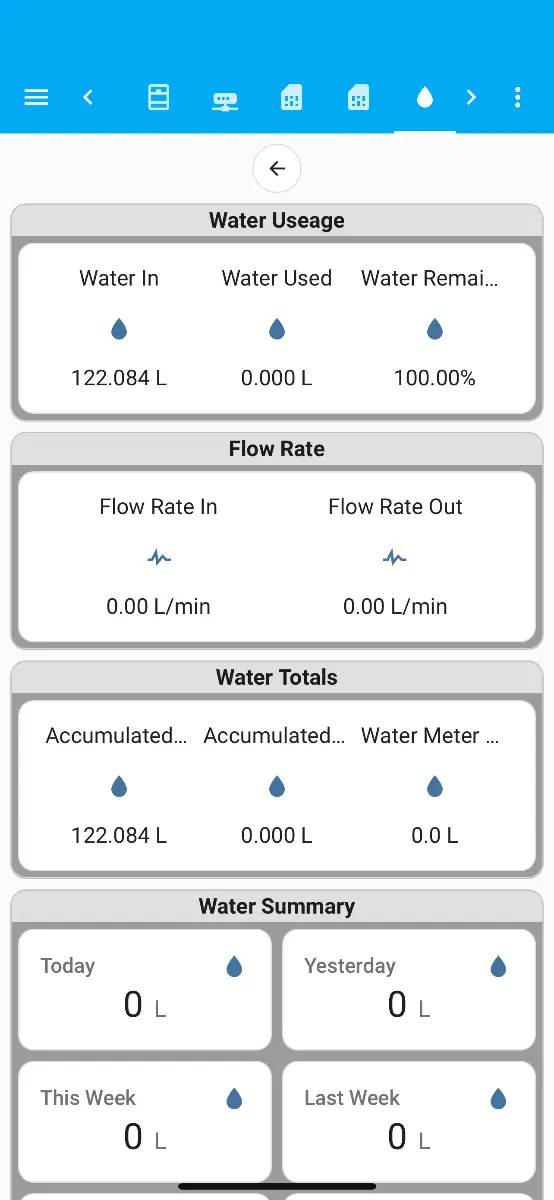Tap the Flow Rate Out pulse icon
554x1200 pixels.
click(x=395, y=558)
